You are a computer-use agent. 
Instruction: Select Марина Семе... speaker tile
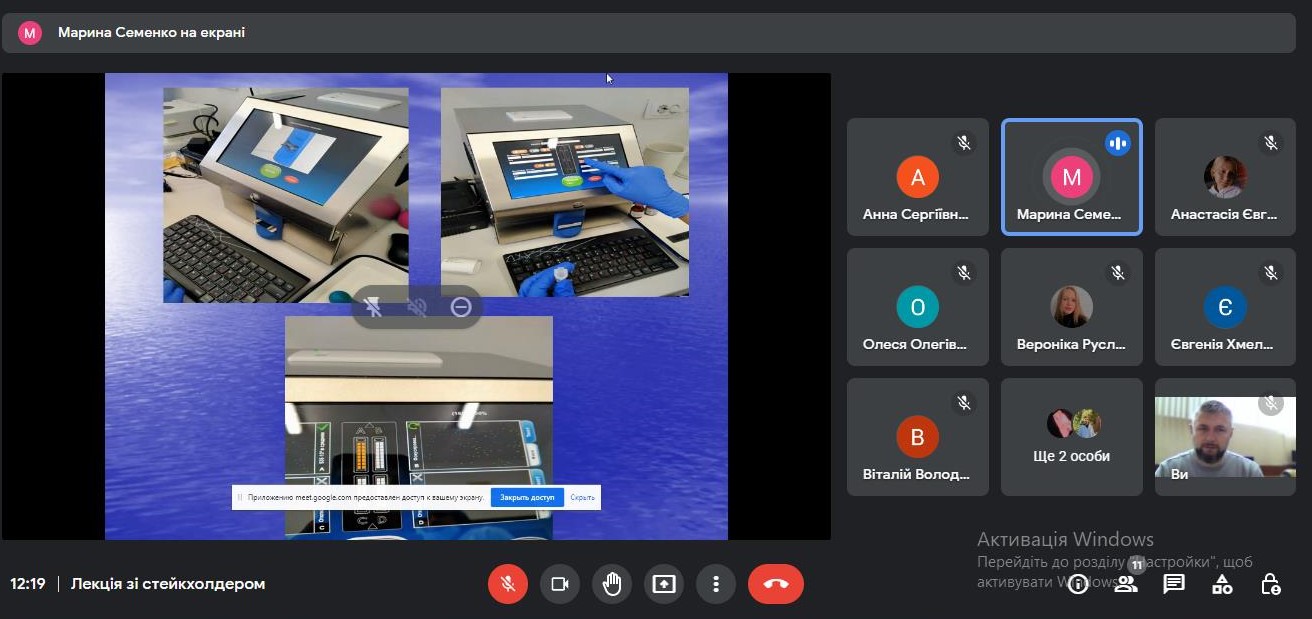tap(1072, 177)
